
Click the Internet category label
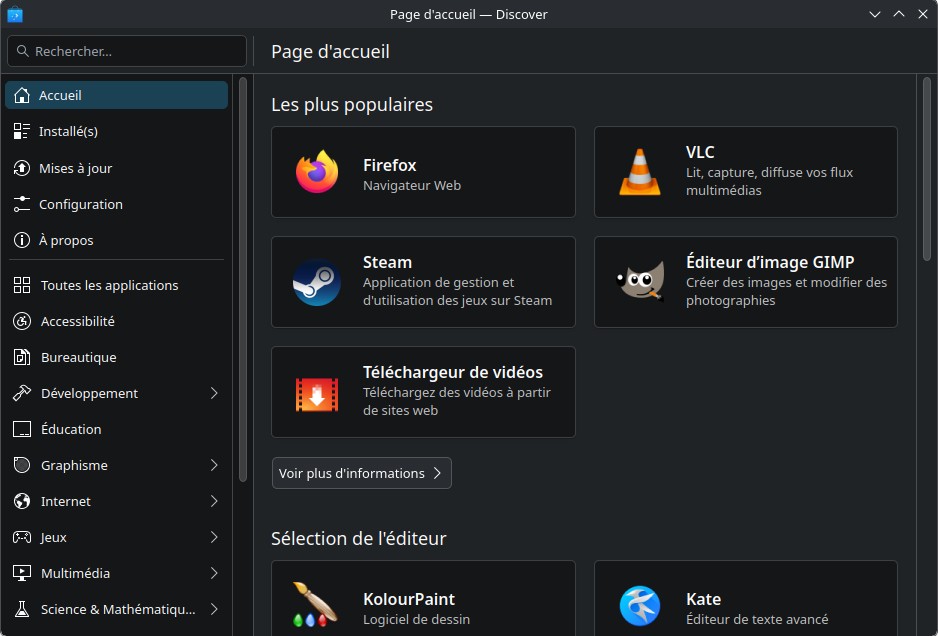(66, 501)
